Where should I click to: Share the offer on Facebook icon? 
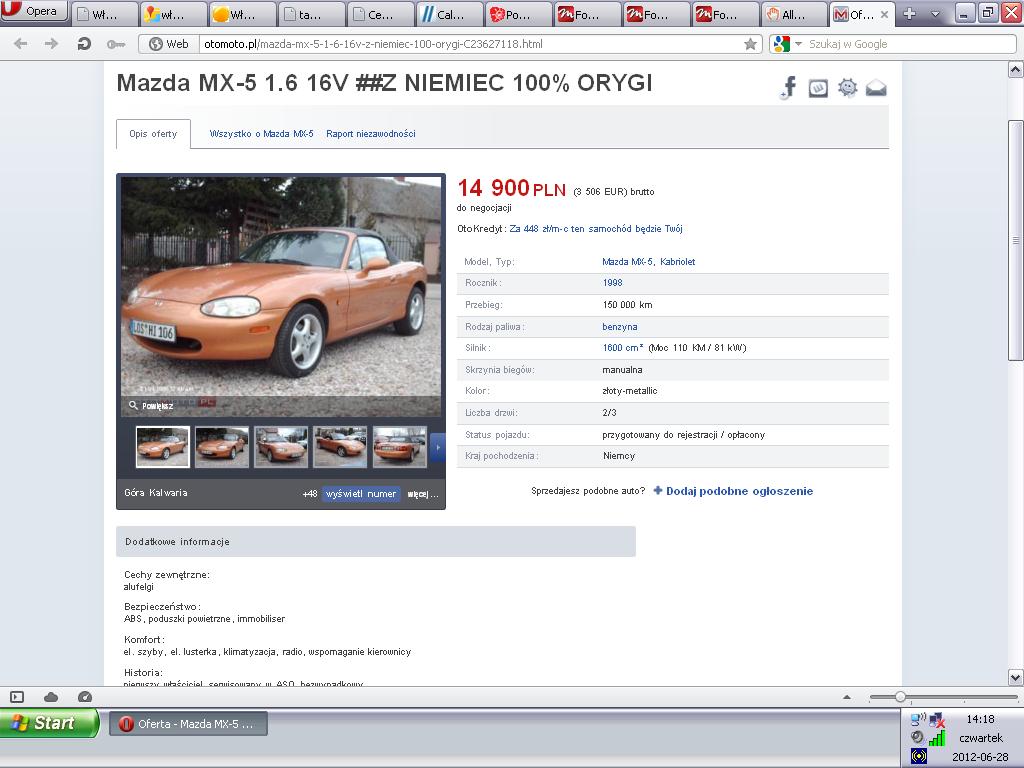789,87
